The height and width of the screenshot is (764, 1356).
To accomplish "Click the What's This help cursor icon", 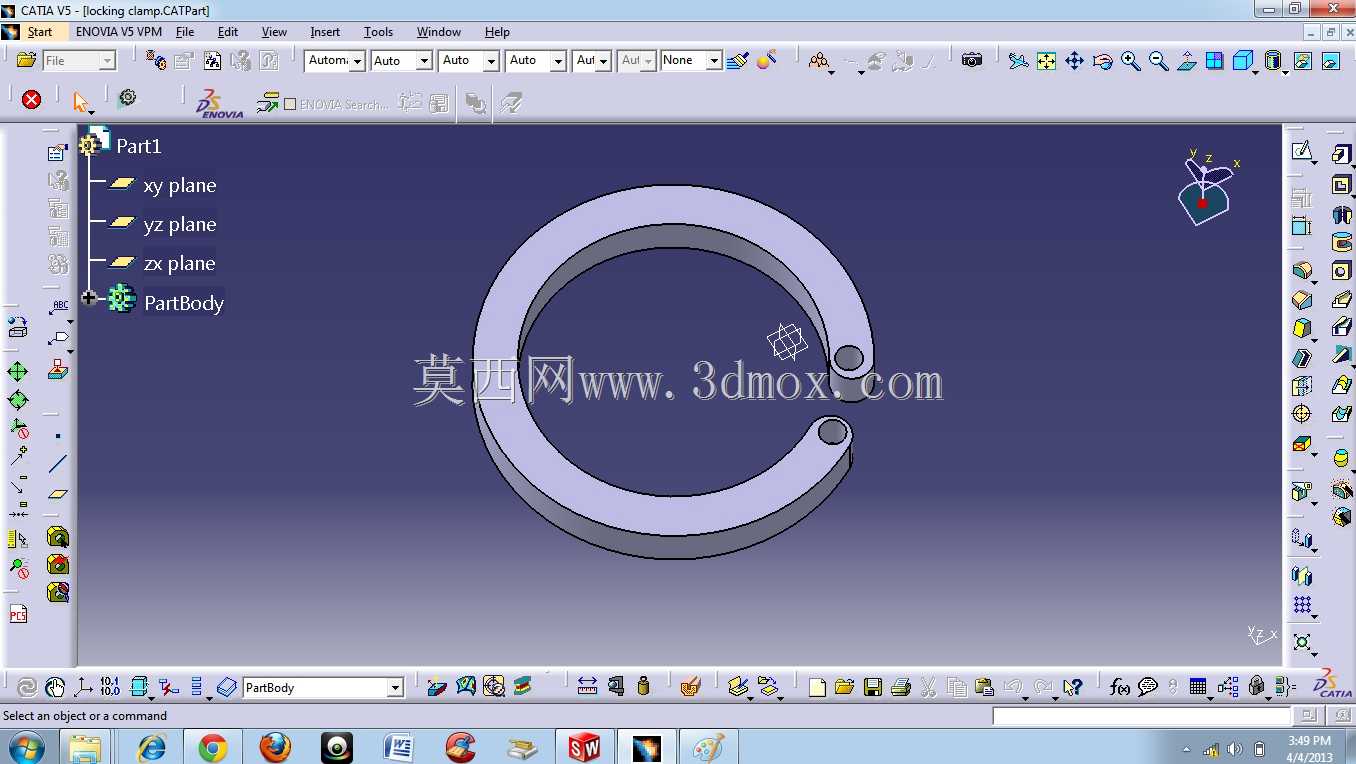I will point(1072,687).
